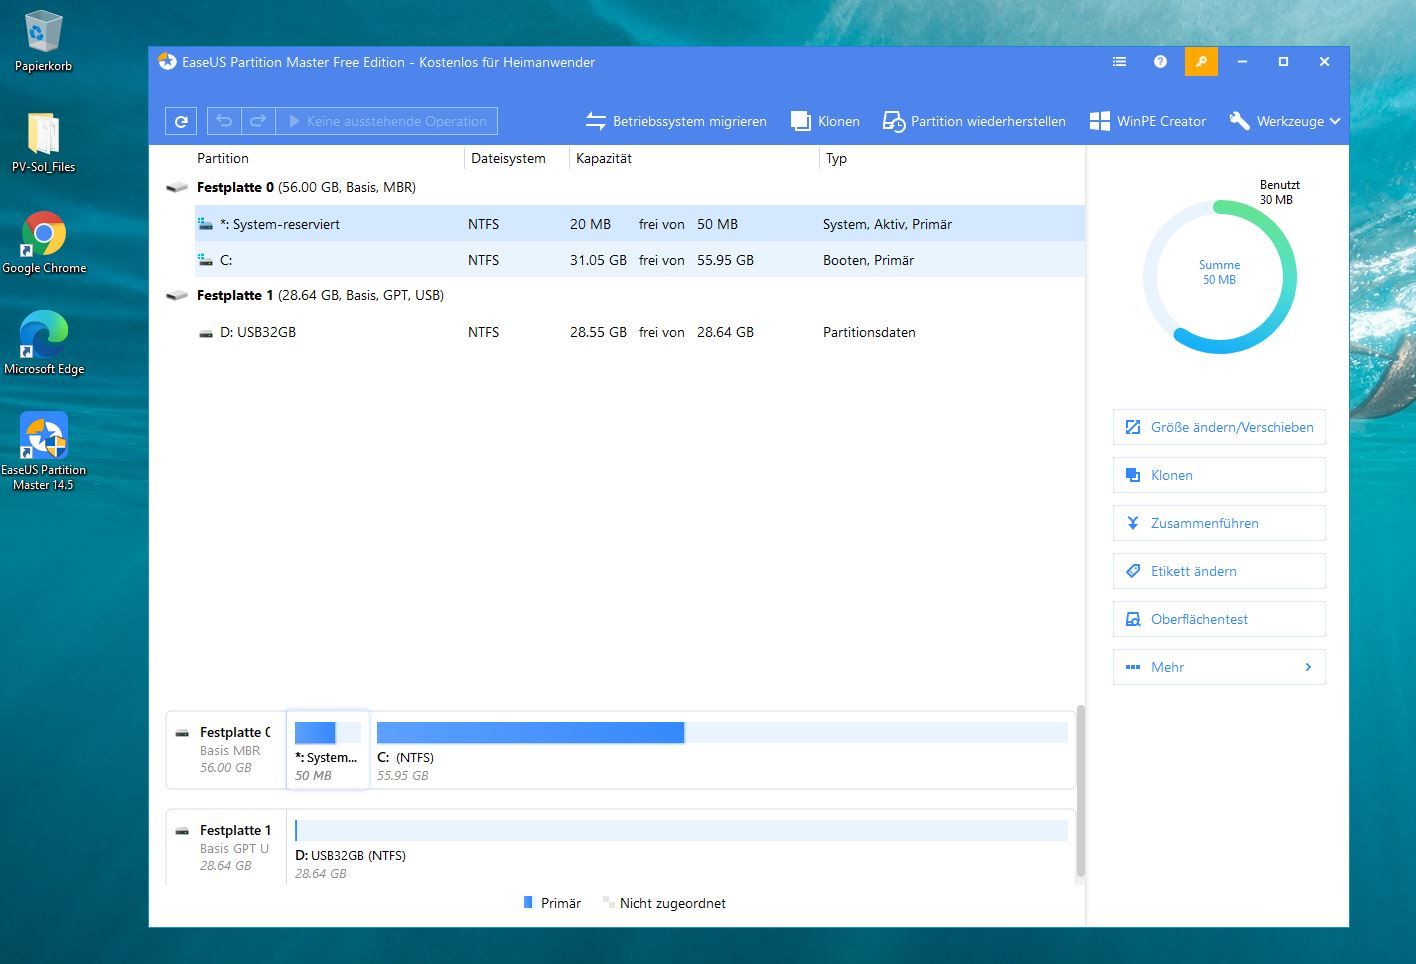Click Festplatte 1 label in disk map

click(235, 830)
